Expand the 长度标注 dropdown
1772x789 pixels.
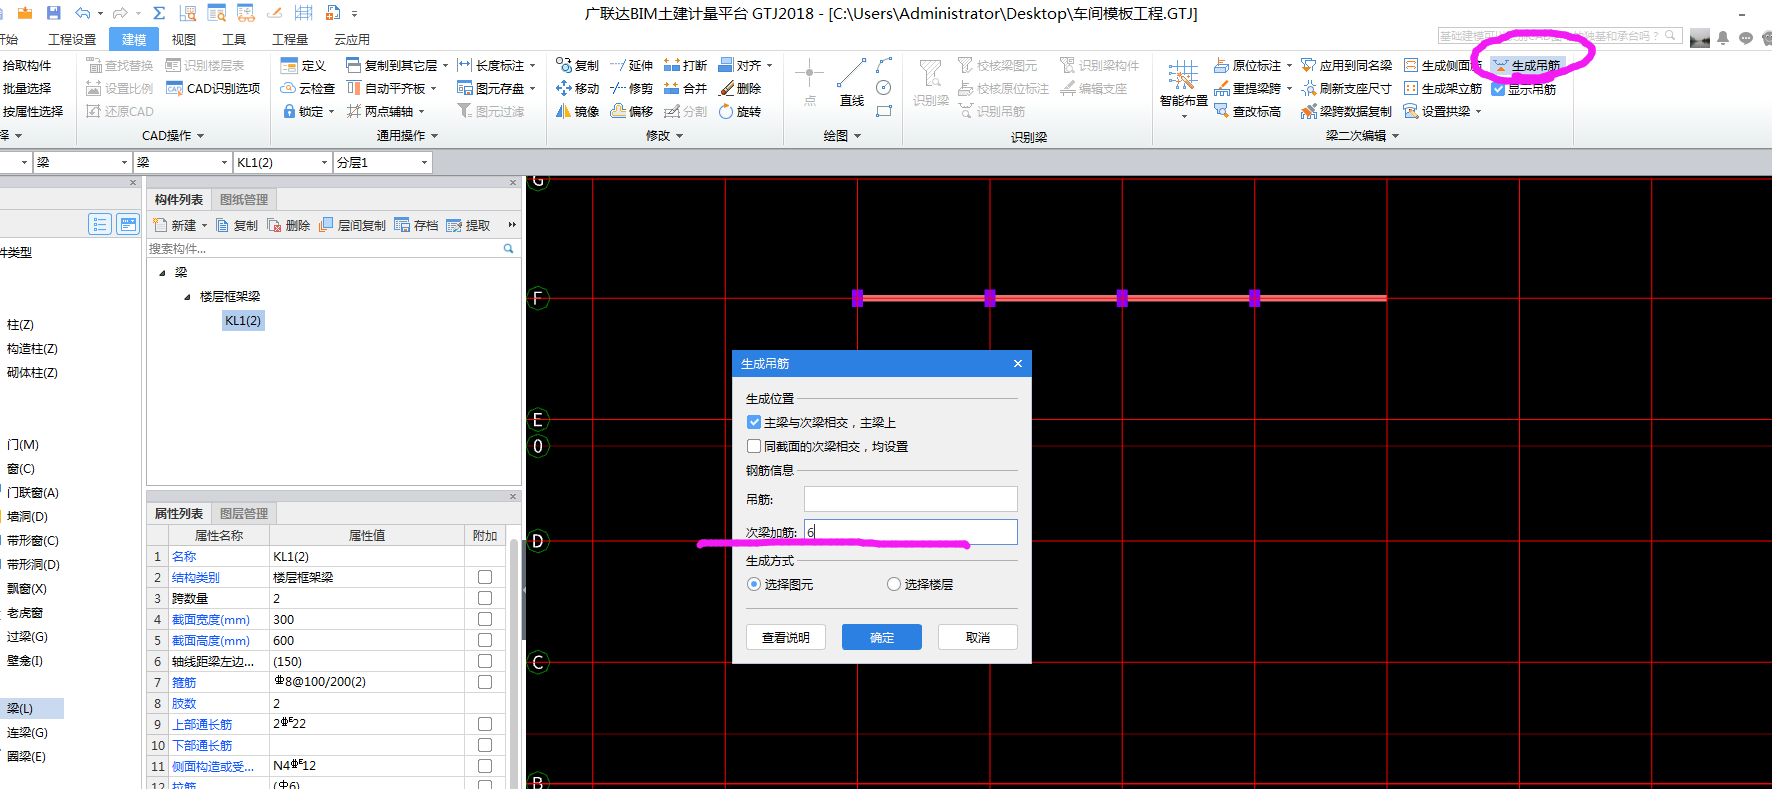[532, 66]
